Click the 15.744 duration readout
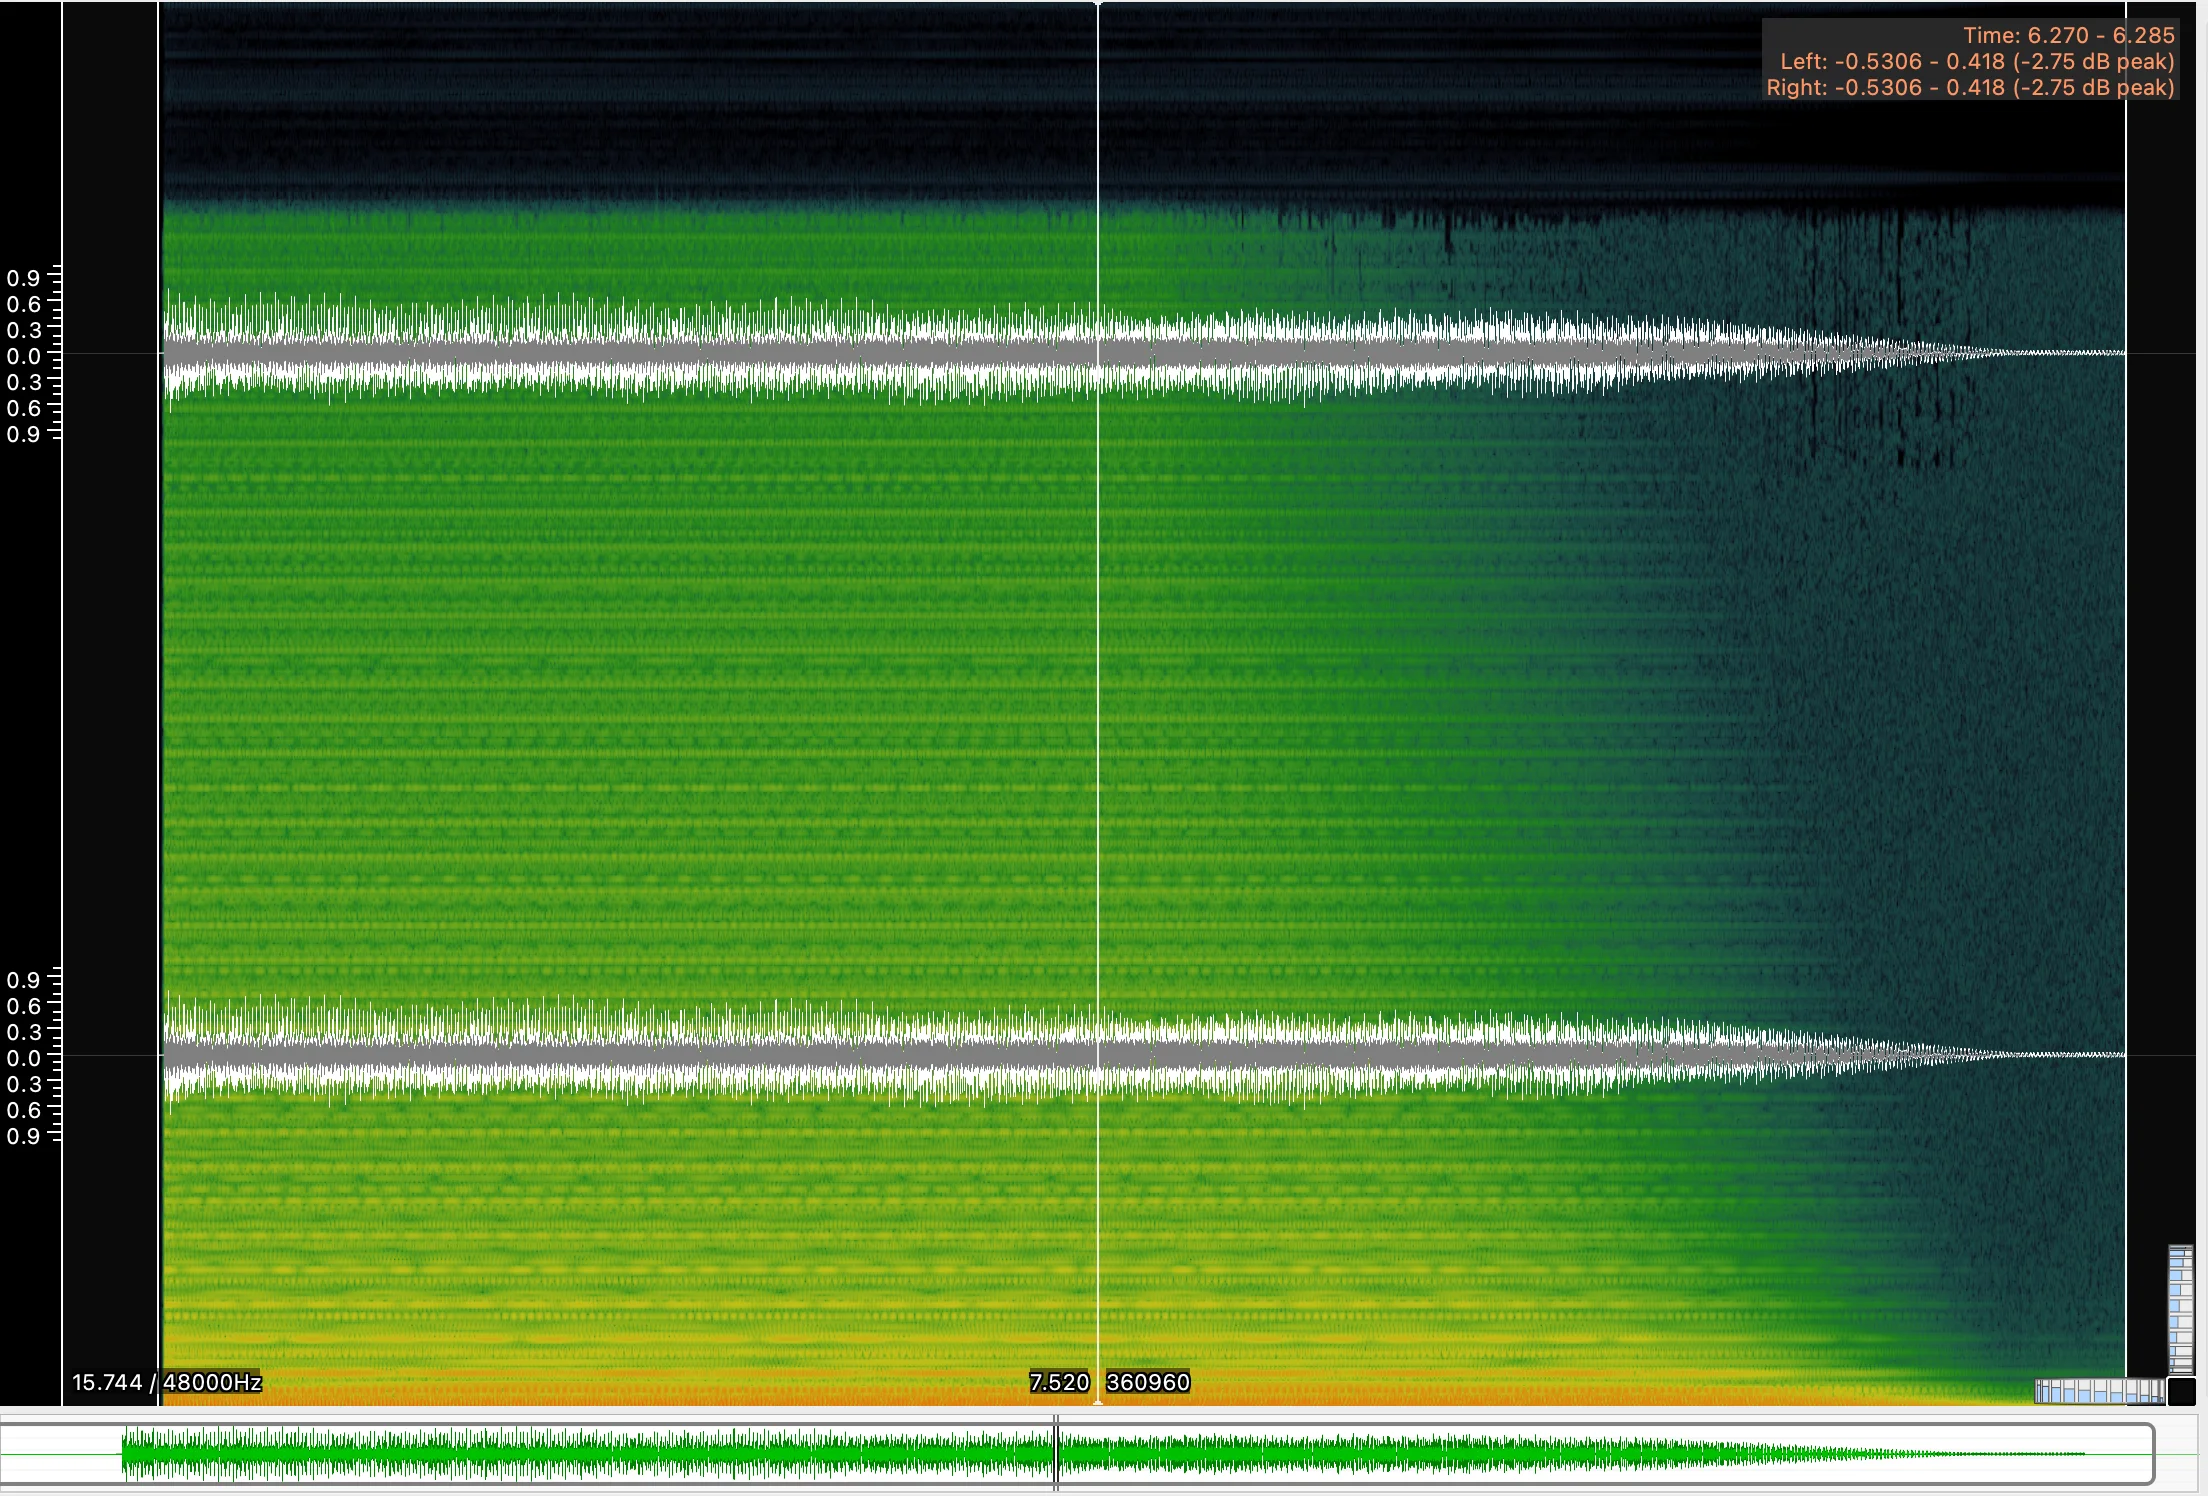 [106, 1382]
